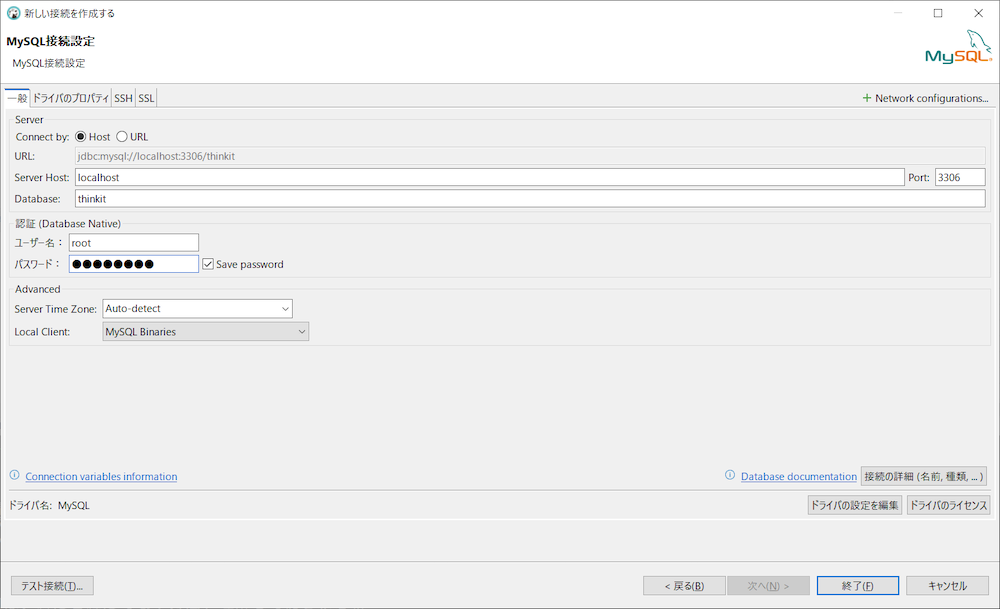1000x609 pixels.
Task: Maximize the connection dialog window
Action: [x=938, y=13]
